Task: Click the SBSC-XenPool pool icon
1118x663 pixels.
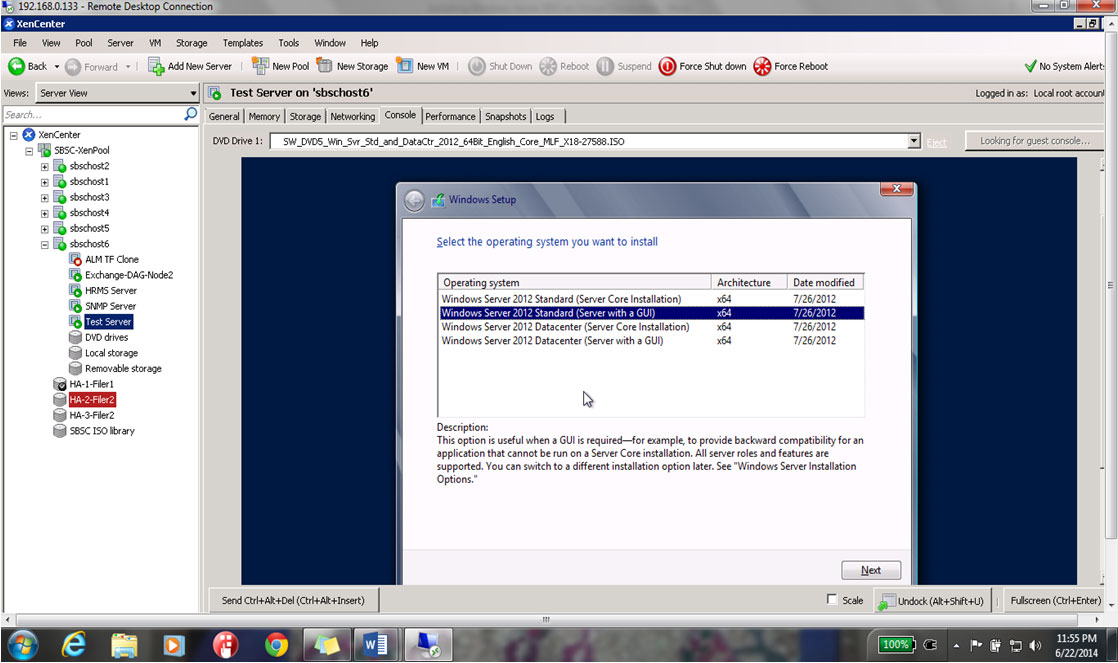Action: tap(44, 150)
